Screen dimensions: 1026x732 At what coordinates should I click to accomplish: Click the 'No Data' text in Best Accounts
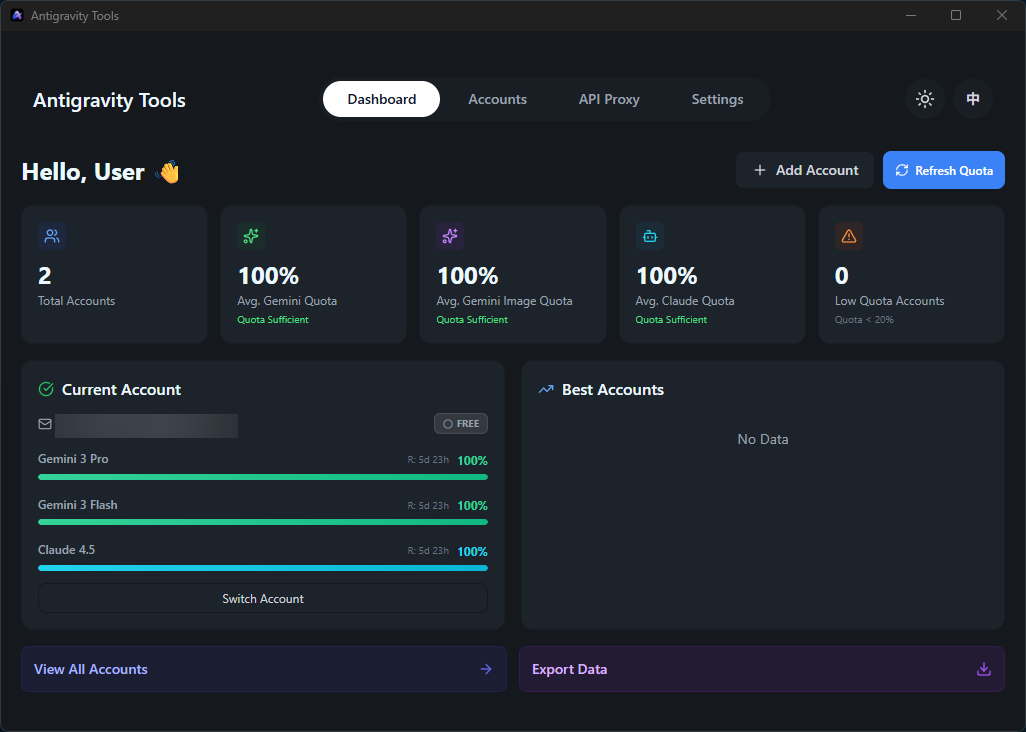763,440
